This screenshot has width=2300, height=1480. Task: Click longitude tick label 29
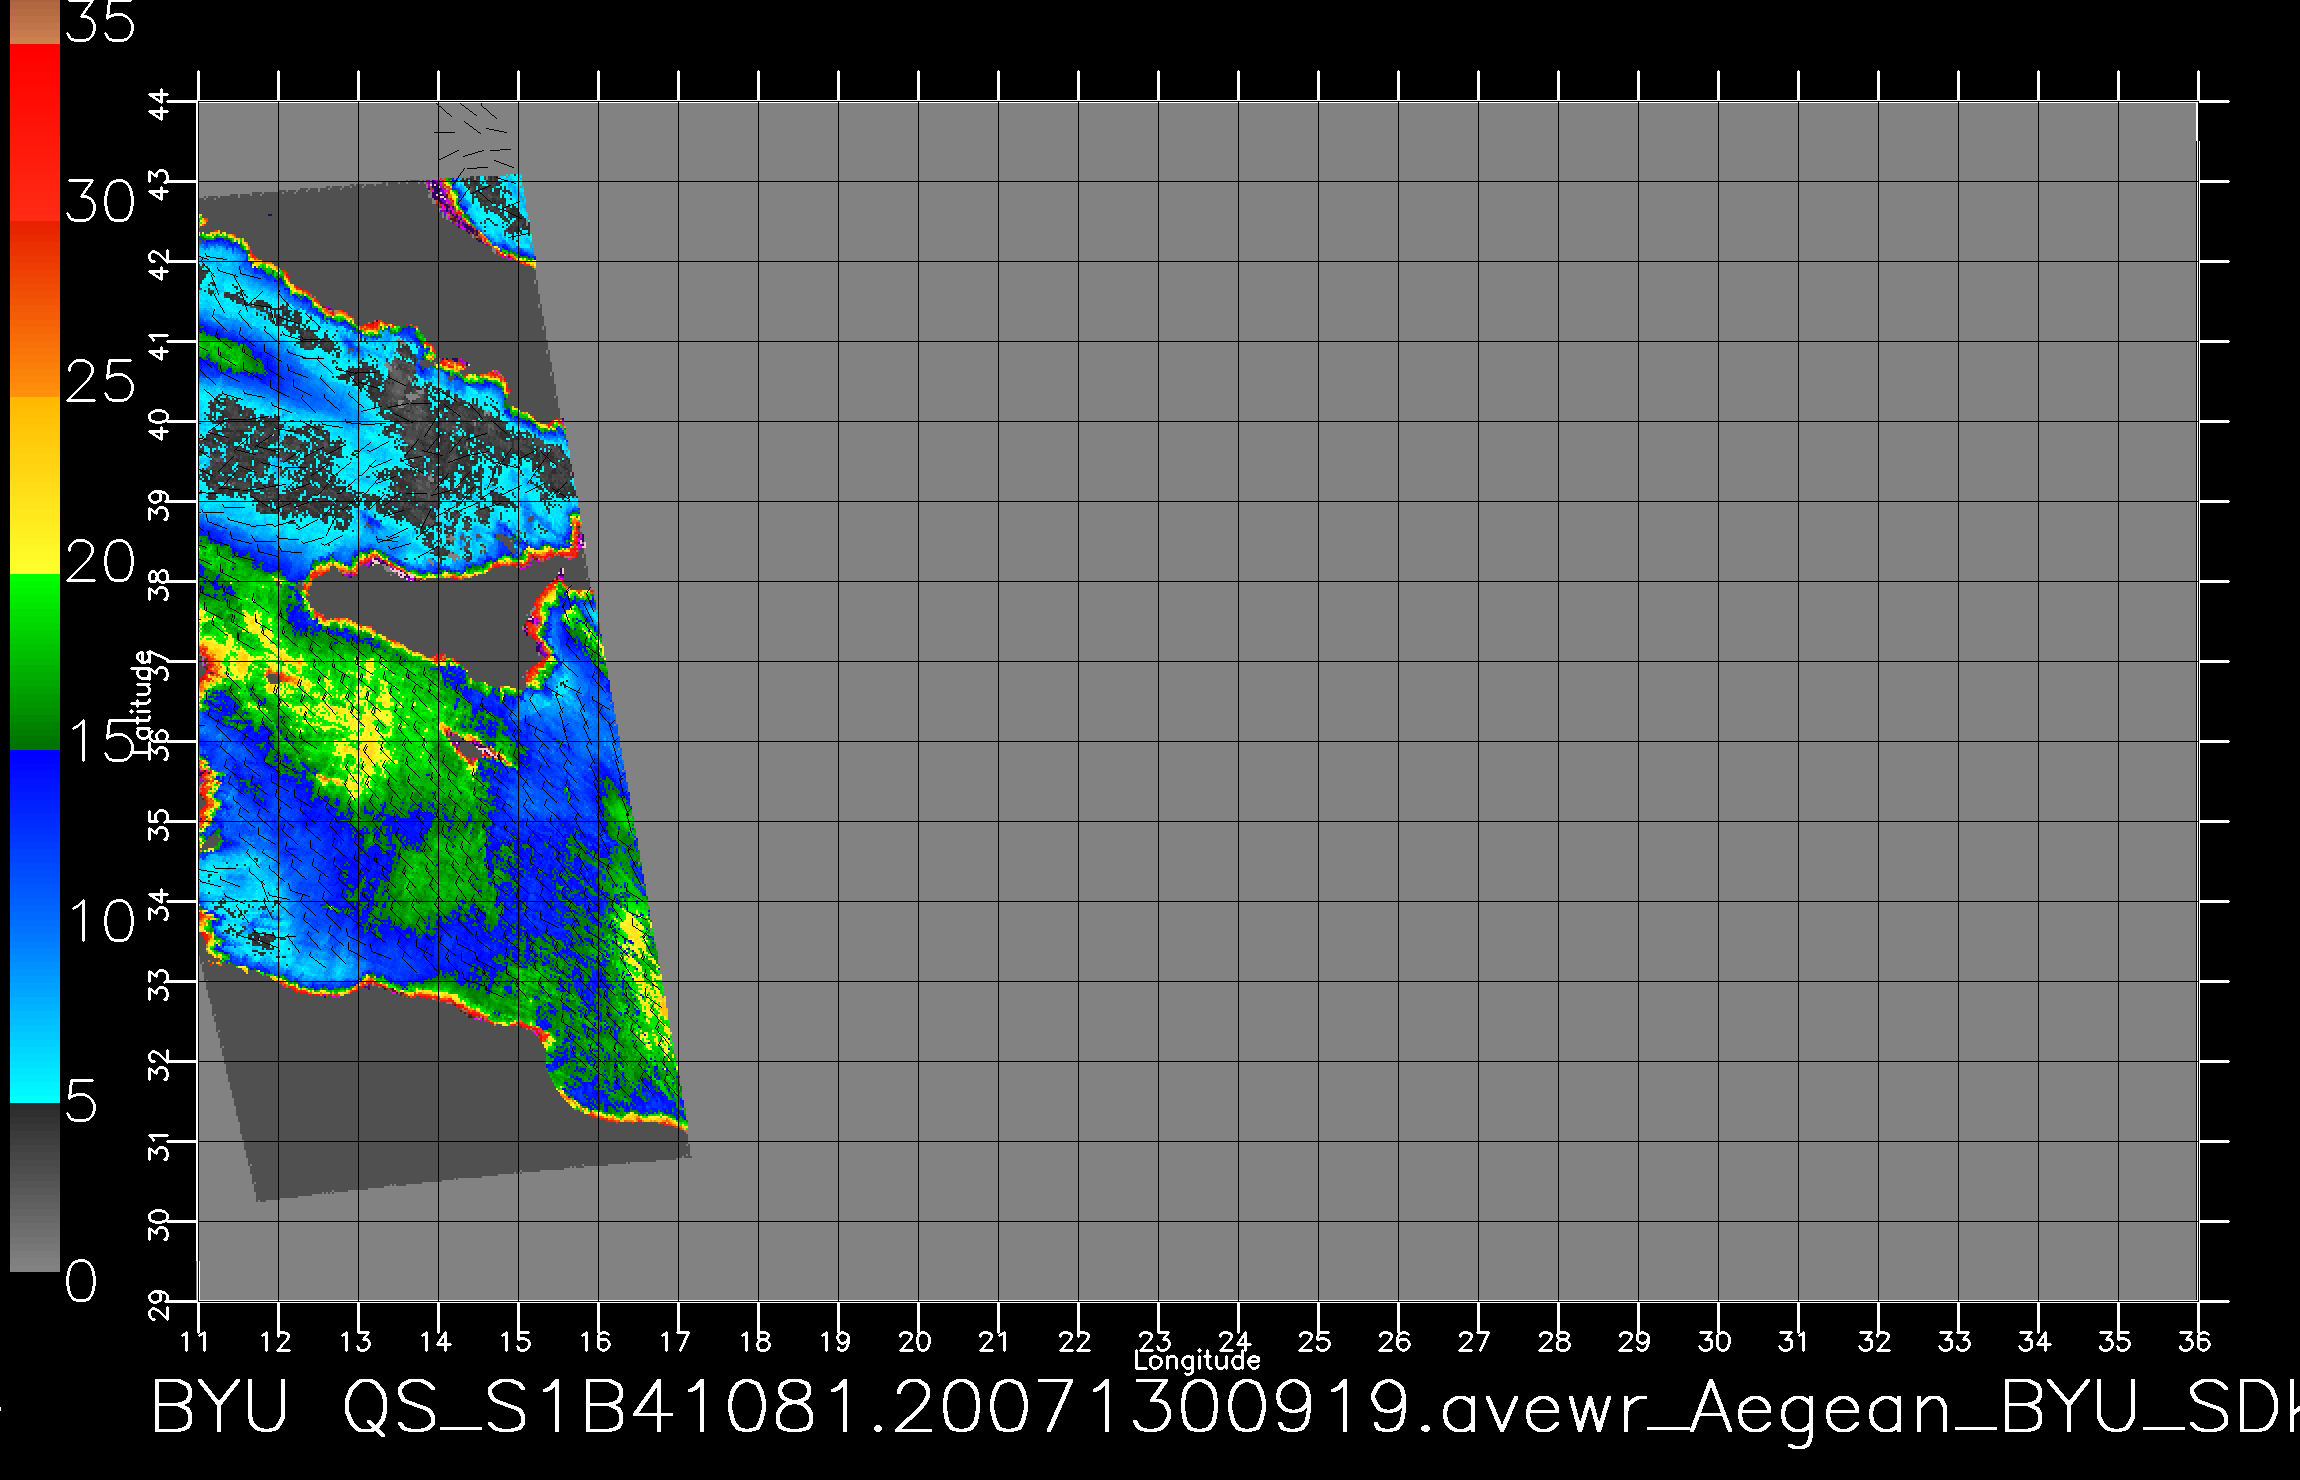click(1635, 1341)
